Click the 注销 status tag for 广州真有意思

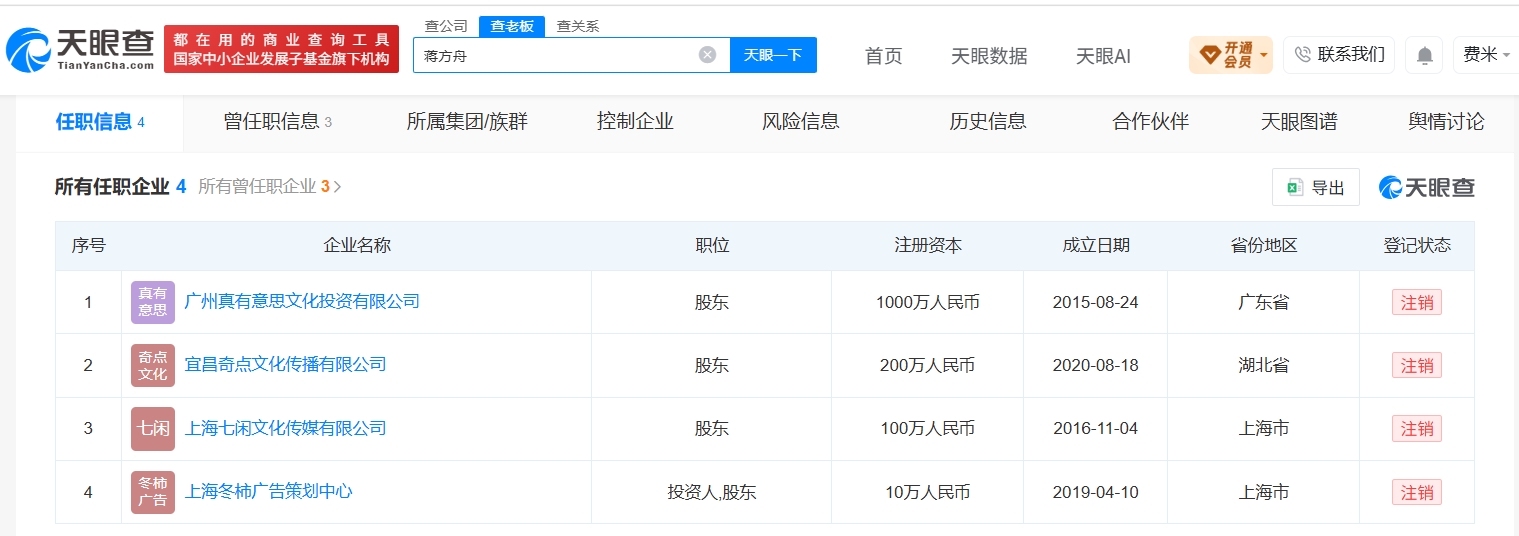(x=1417, y=302)
